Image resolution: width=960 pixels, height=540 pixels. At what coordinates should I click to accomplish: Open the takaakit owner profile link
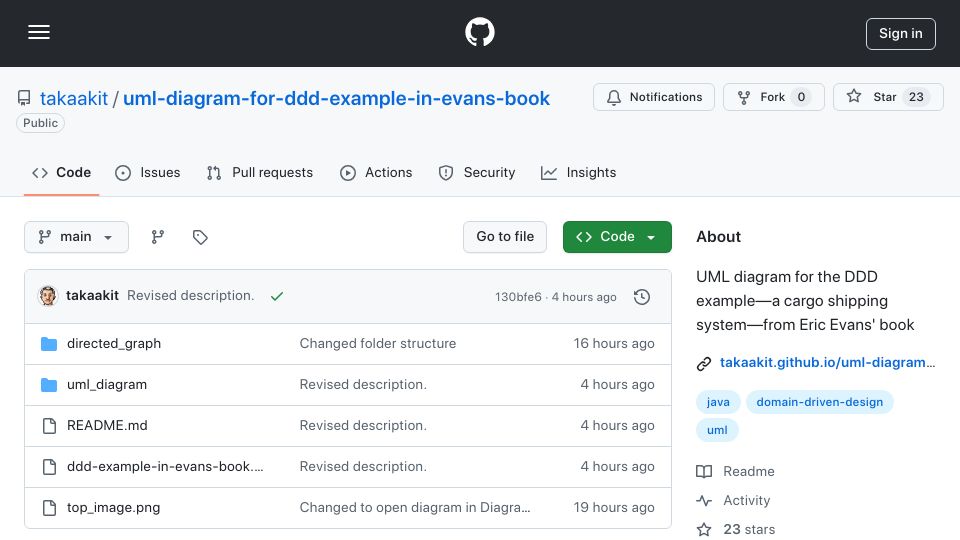73,98
